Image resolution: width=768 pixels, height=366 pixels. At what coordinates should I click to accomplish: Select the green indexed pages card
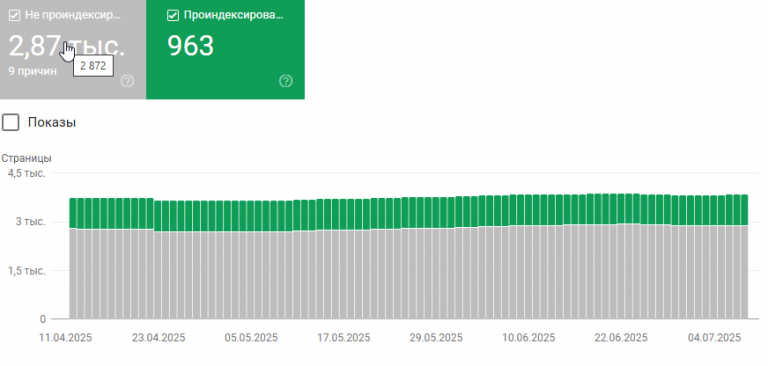click(225, 49)
